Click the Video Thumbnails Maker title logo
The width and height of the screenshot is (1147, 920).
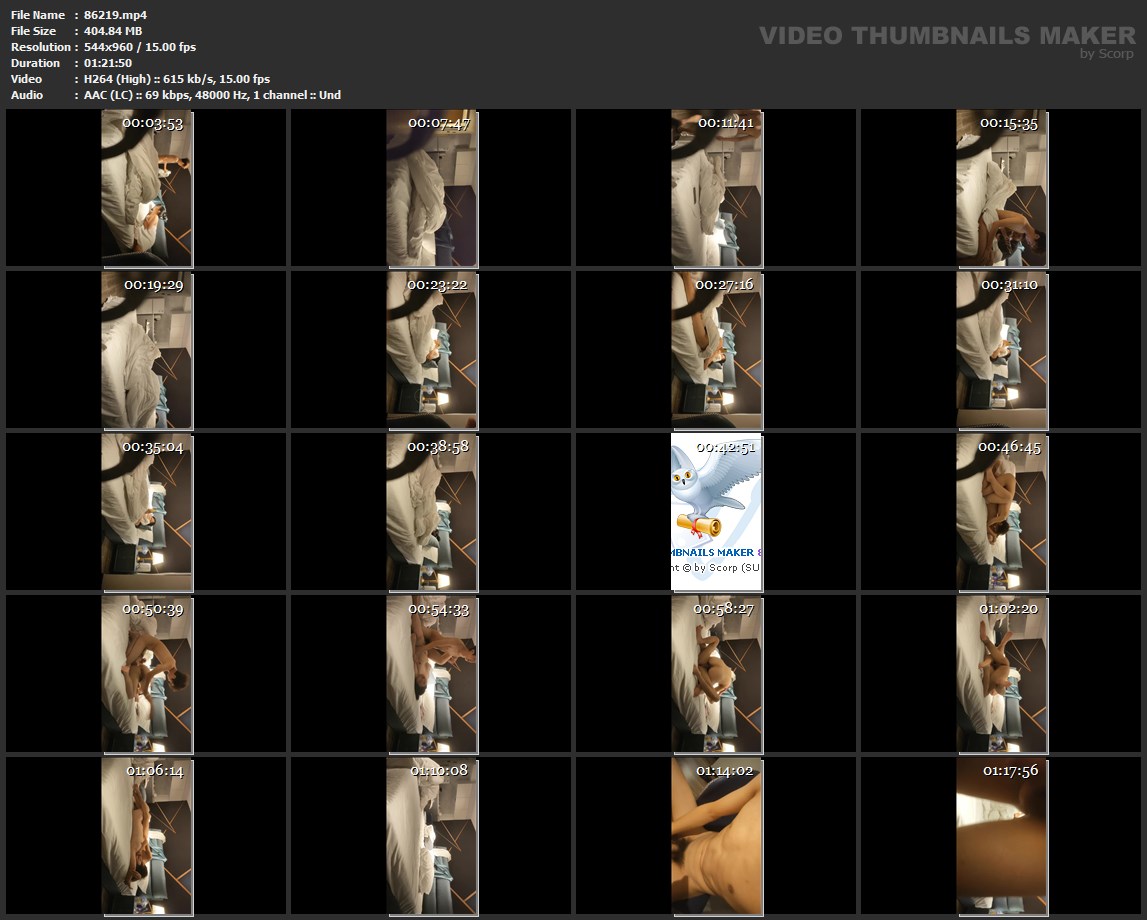[946, 36]
